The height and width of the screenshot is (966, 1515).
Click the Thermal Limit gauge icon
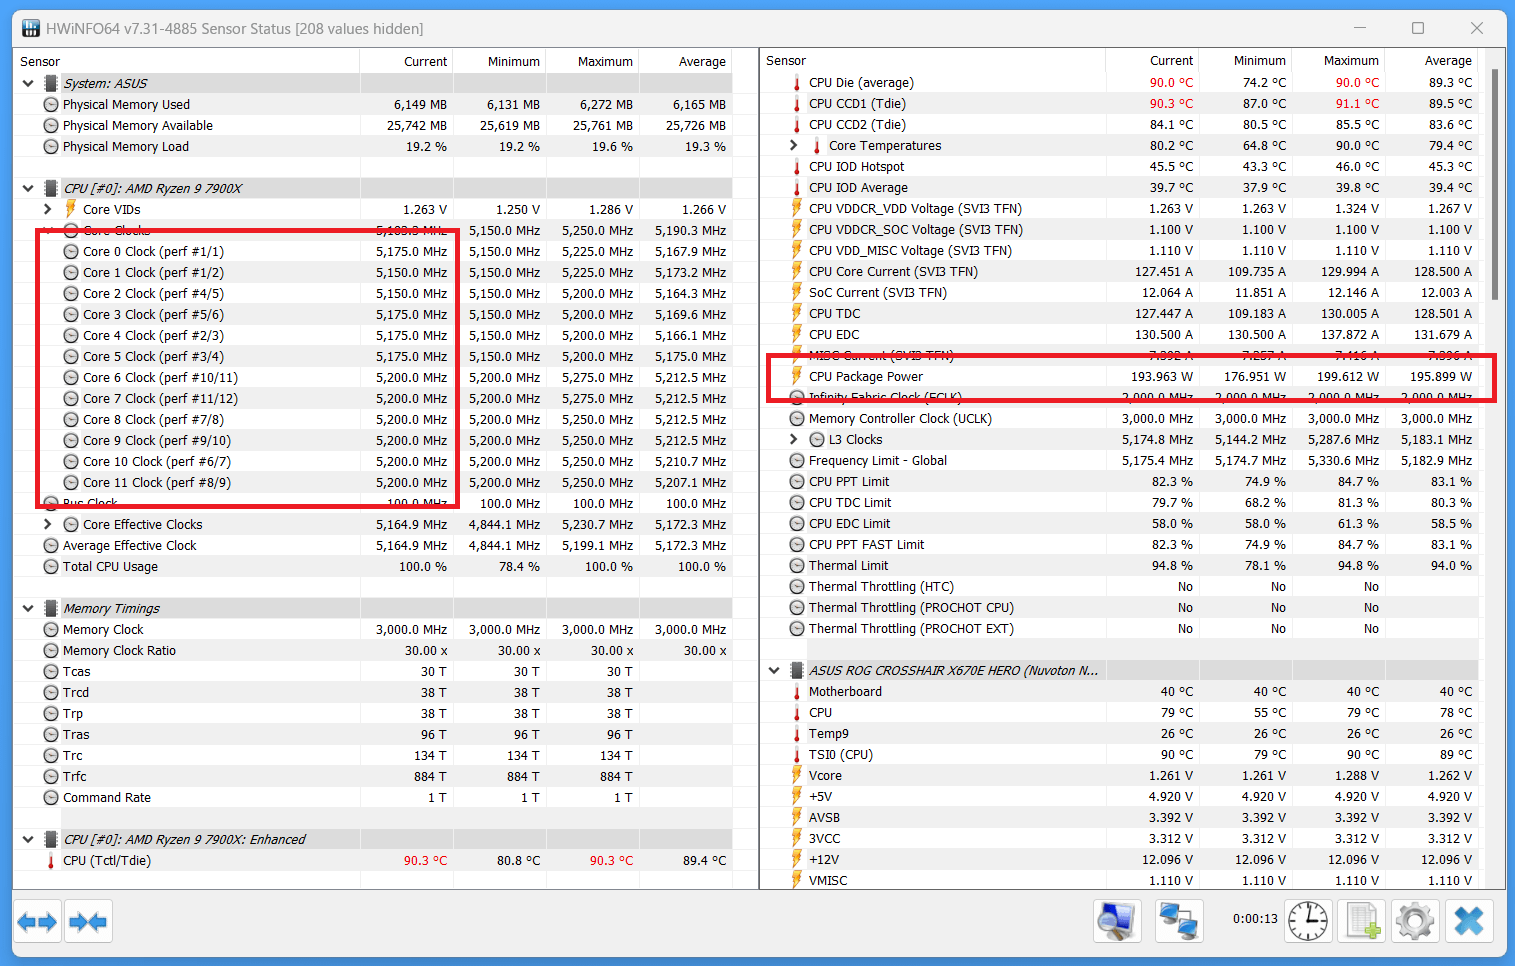pyautogui.click(x=797, y=566)
